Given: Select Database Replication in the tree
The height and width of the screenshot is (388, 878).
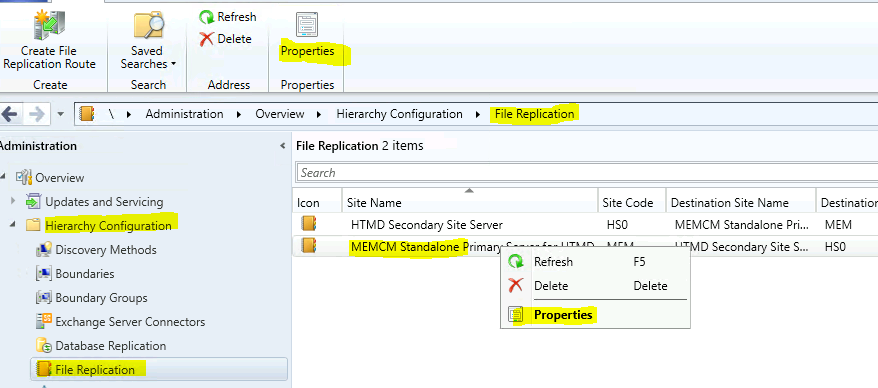Looking at the screenshot, I should tap(111, 346).
